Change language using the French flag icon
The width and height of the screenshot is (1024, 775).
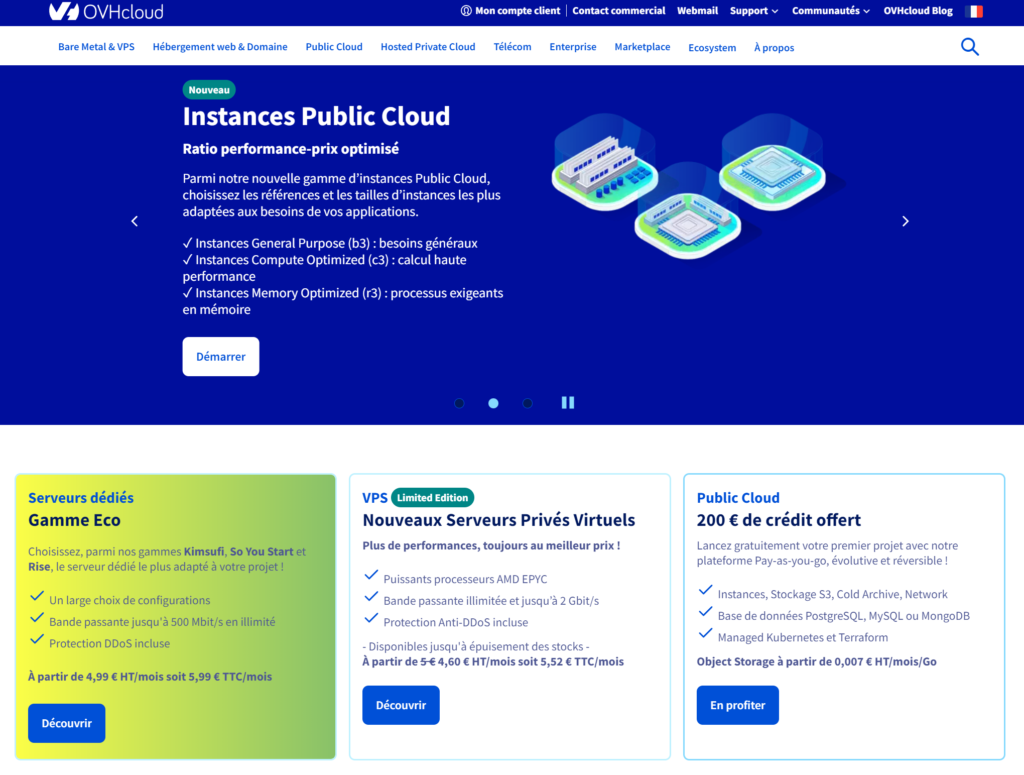[x=973, y=11]
